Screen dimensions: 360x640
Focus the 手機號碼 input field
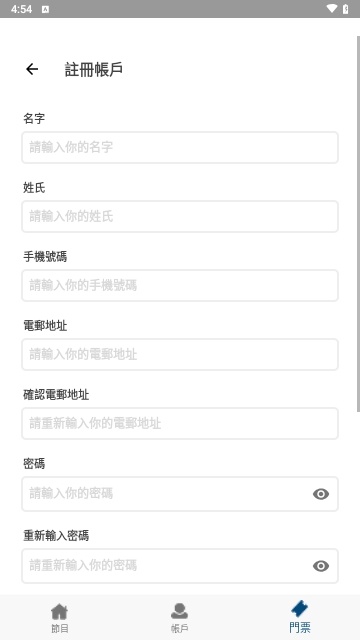180,285
